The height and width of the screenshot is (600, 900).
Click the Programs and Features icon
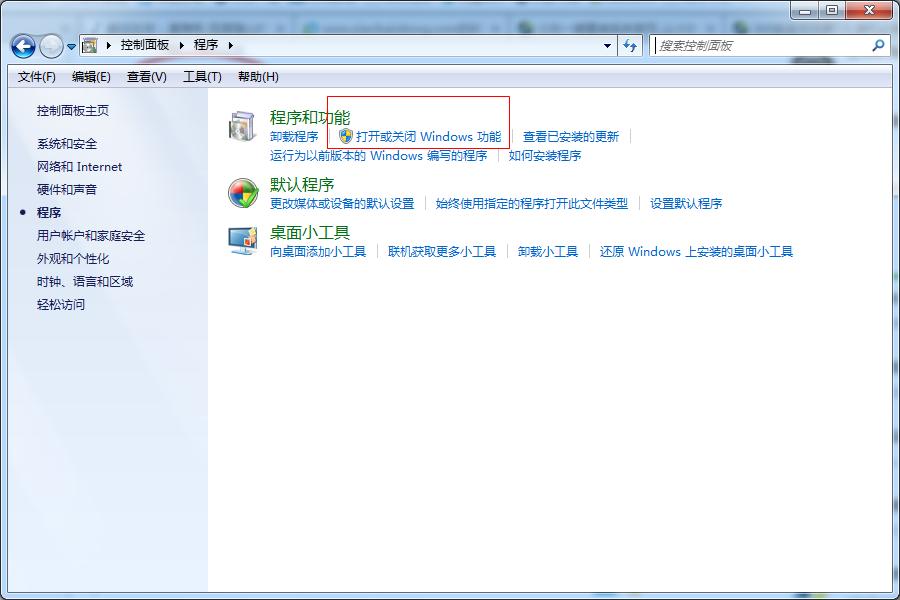coord(243,128)
